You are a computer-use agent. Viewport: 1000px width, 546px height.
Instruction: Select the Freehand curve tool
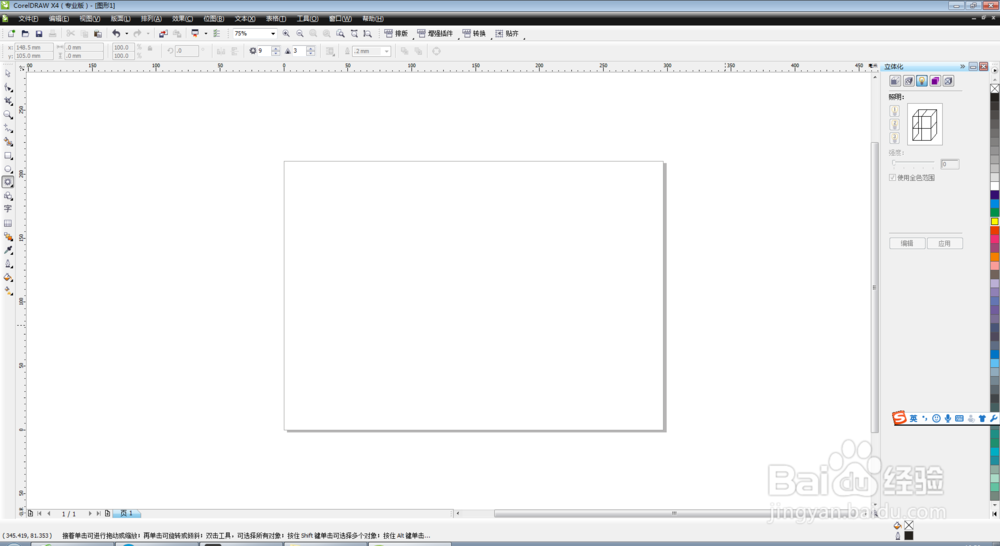click(8, 128)
